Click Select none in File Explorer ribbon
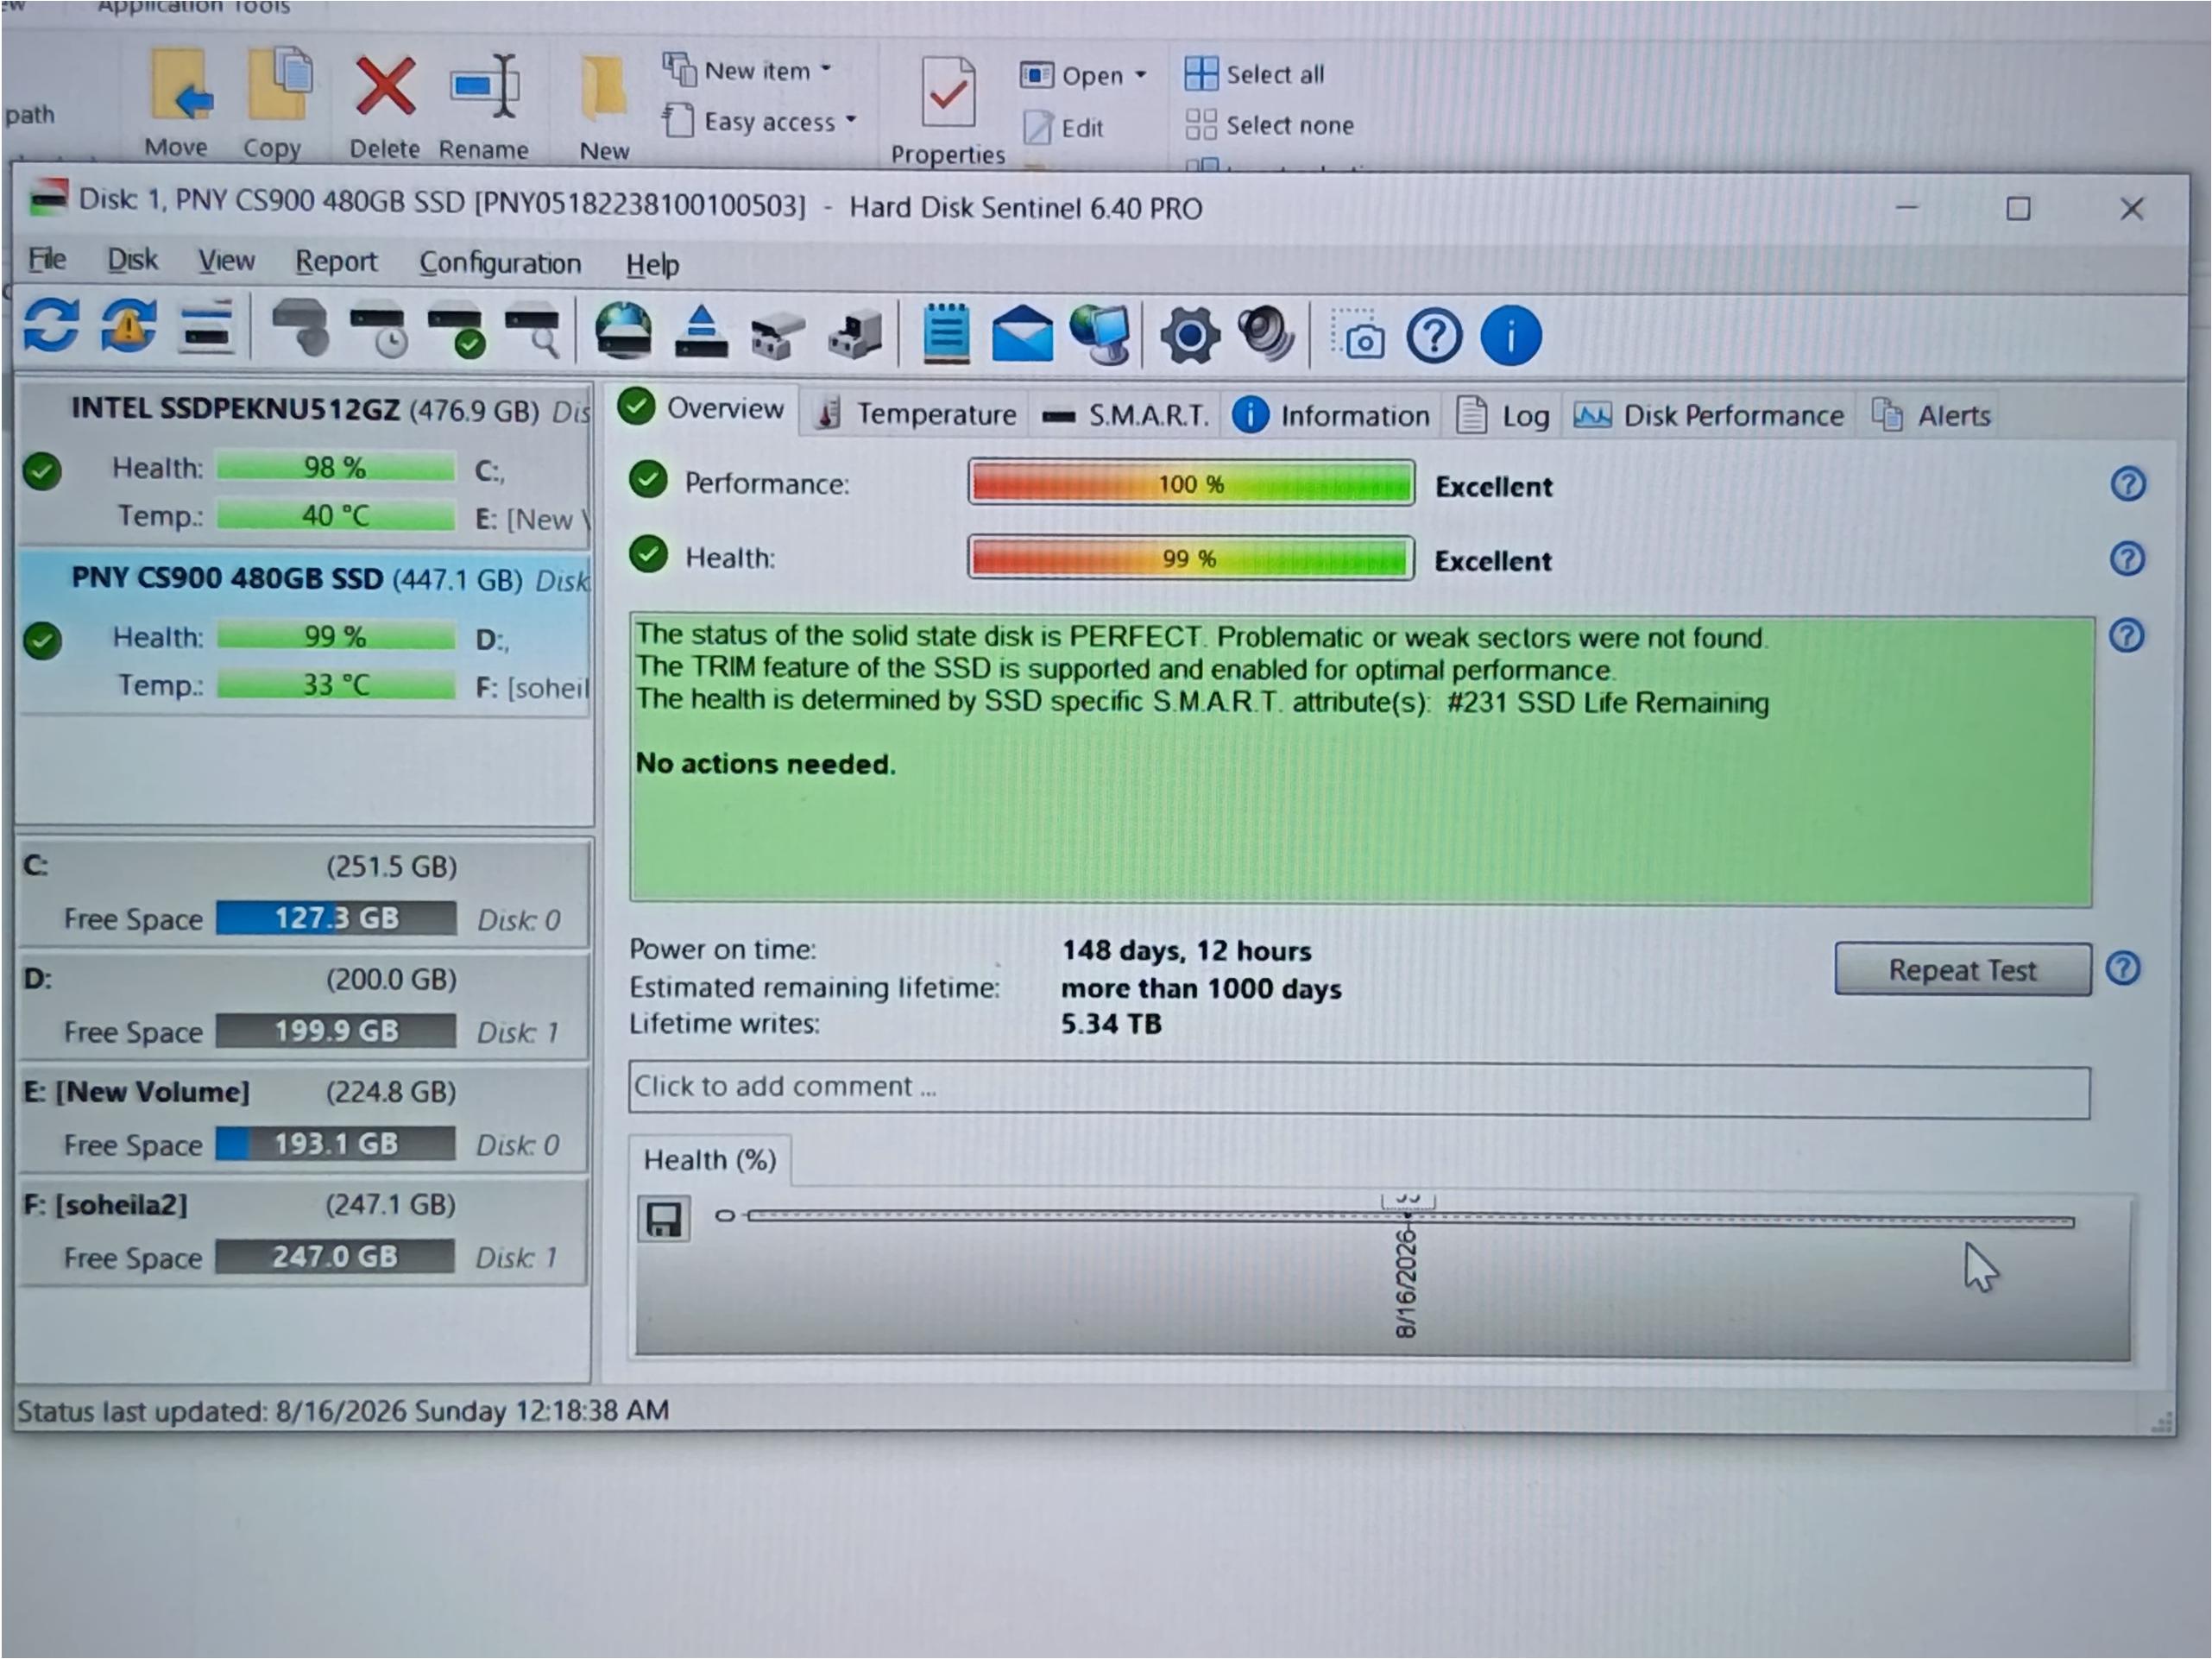Image resolution: width=2212 pixels, height=1659 pixels. pos(1270,125)
